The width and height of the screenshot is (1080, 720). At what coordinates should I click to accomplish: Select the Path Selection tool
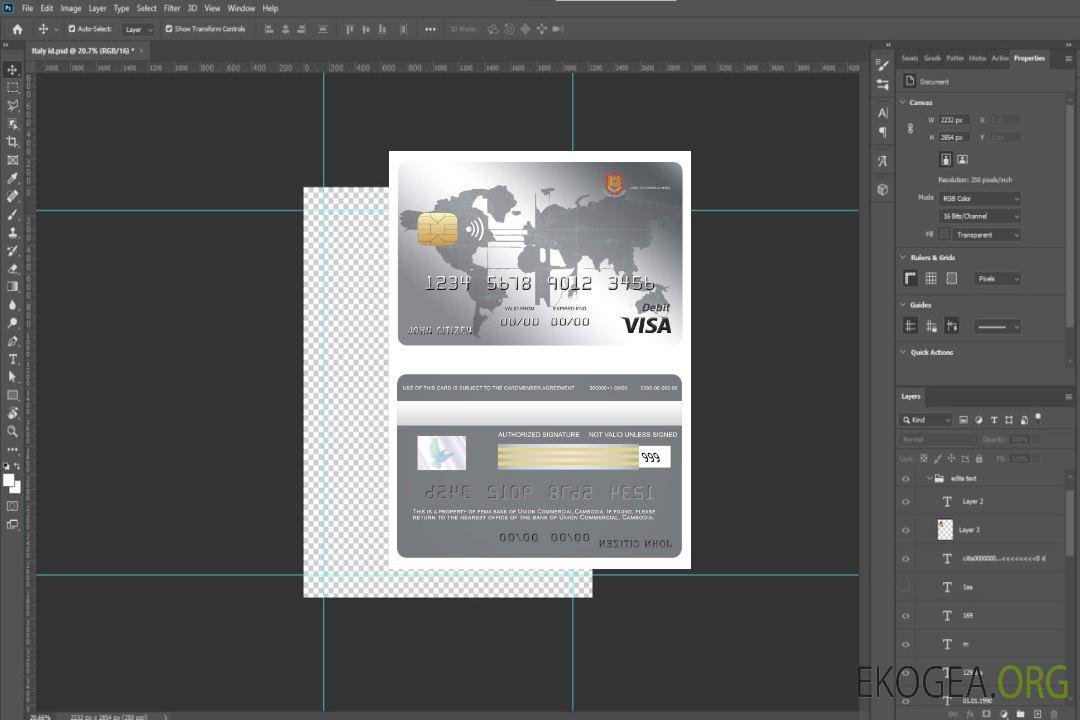(x=12, y=377)
